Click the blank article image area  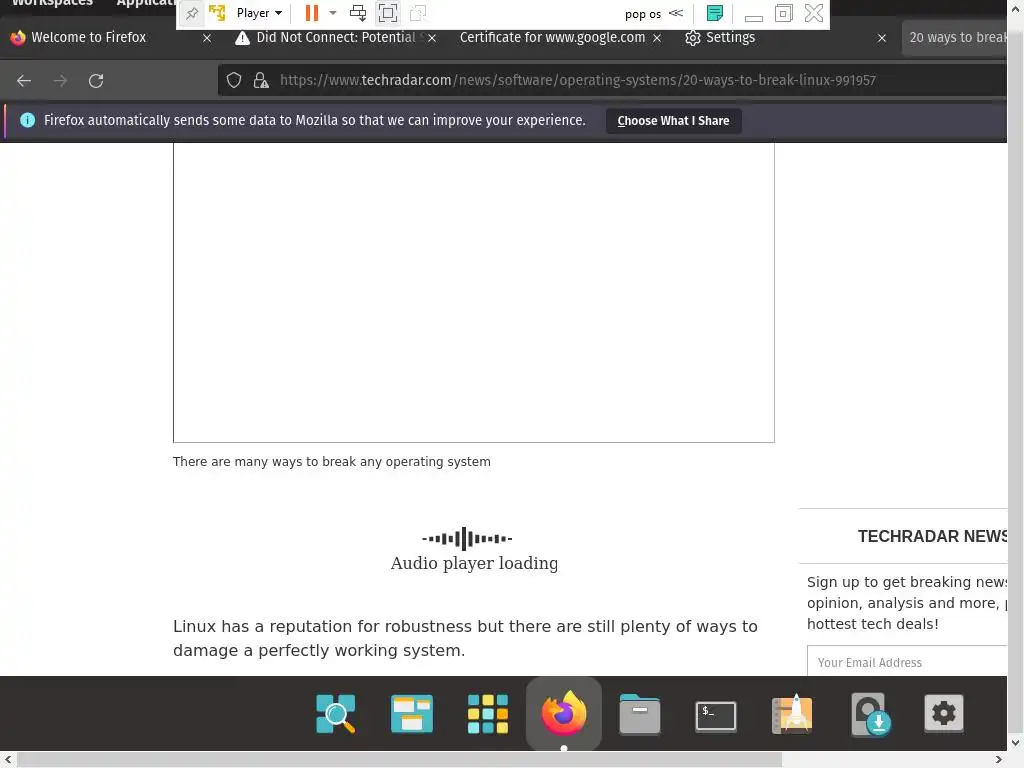(x=473, y=293)
